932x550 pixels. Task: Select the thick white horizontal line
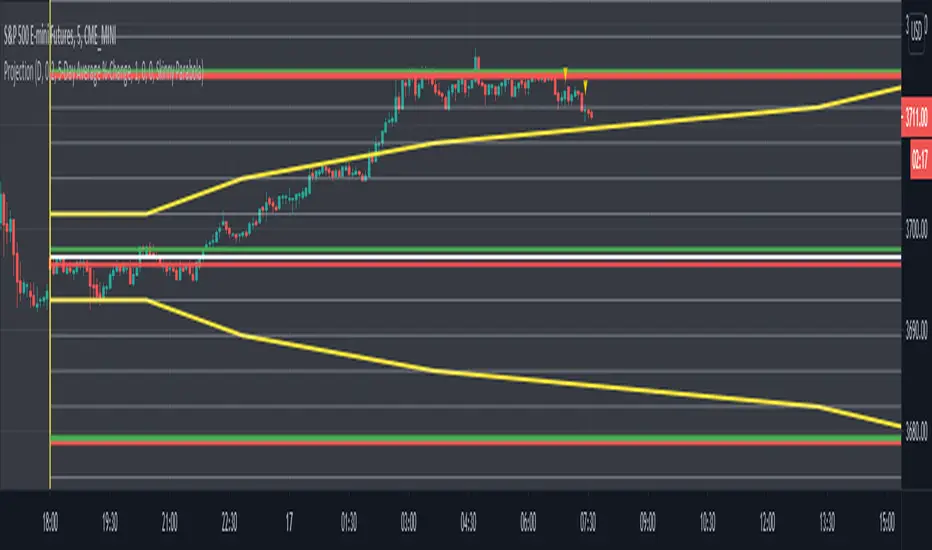(476, 257)
